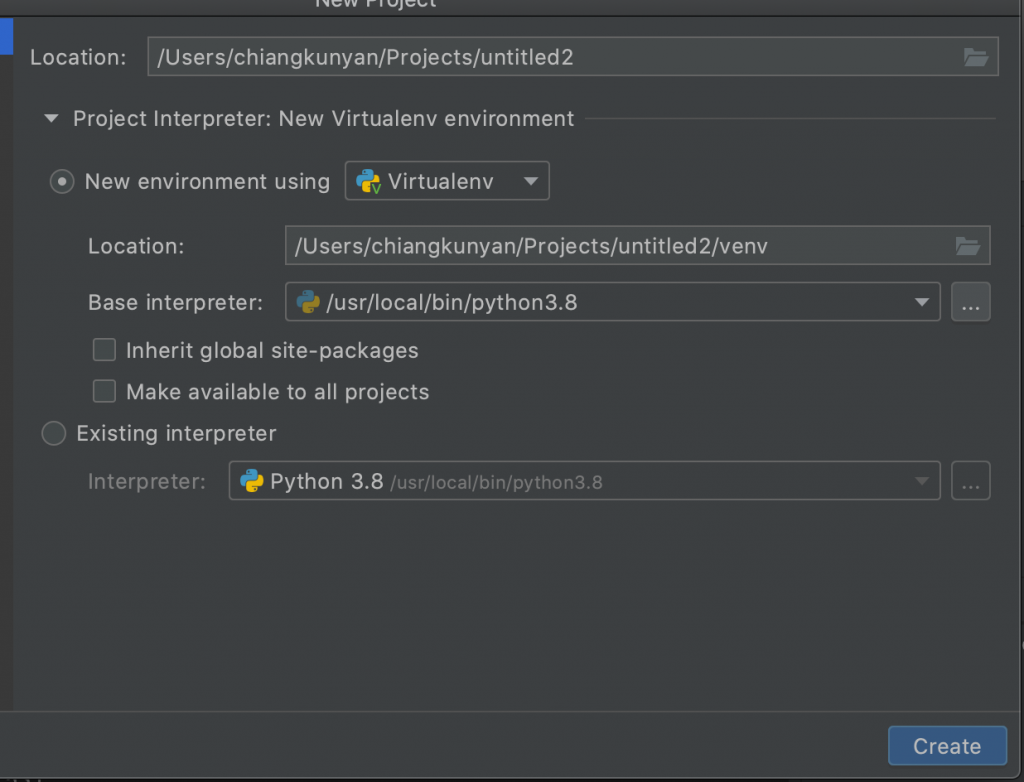Click folder browse icon in project Location field
Image resolution: width=1024 pixels, height=782 pixels.
click(x=976, y=57)
